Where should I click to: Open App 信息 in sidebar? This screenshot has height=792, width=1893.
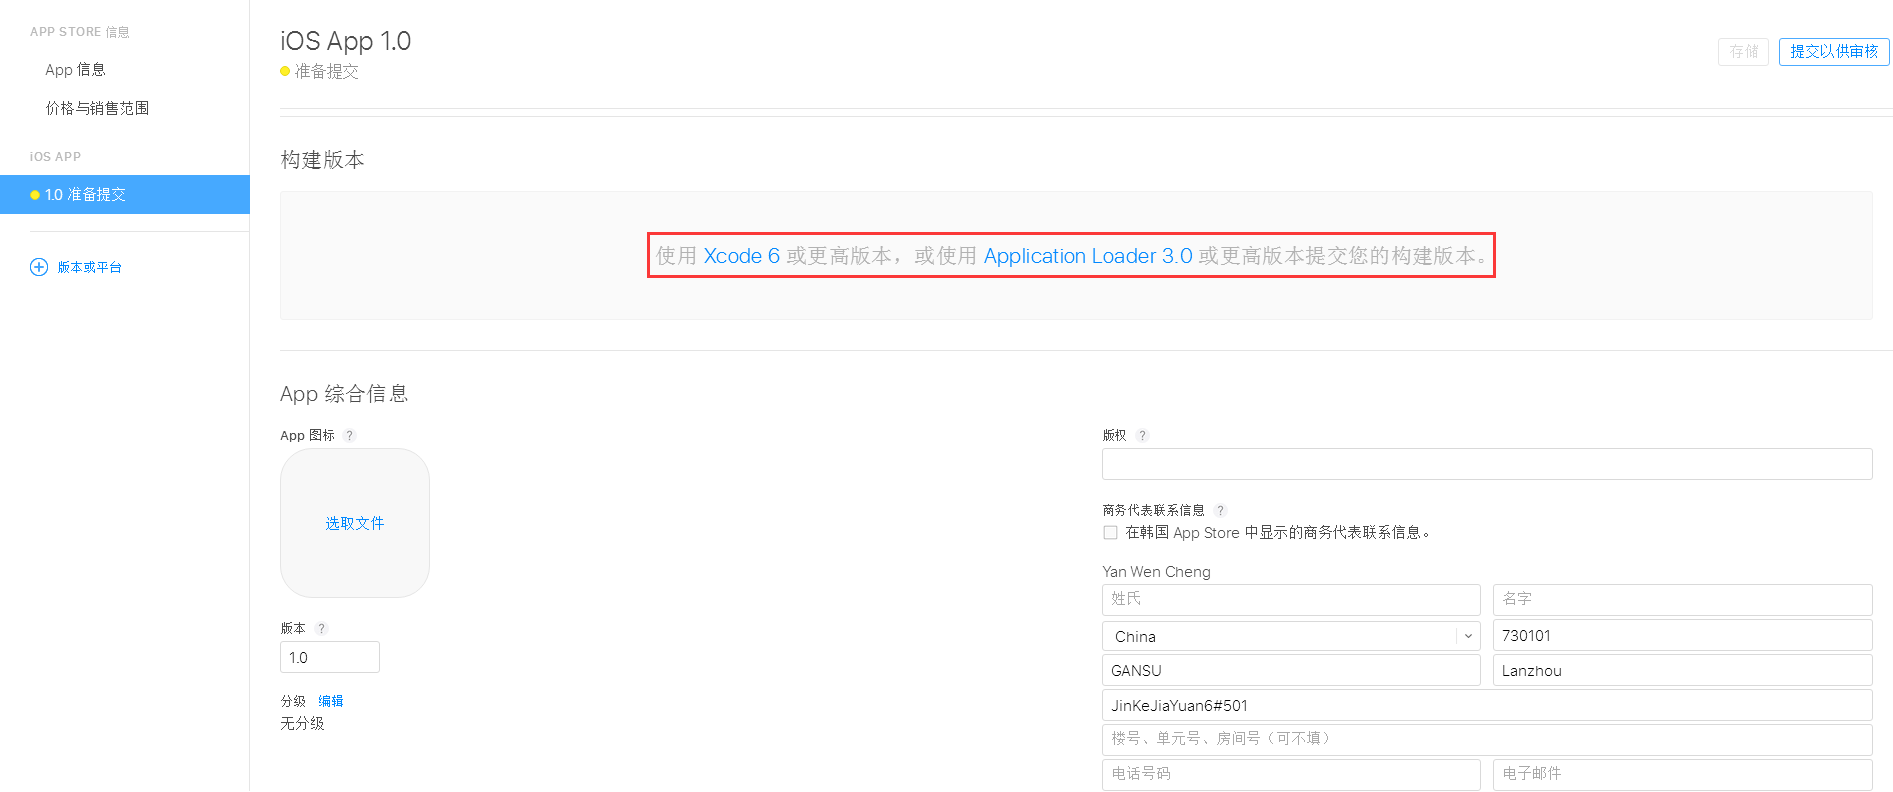75,69
